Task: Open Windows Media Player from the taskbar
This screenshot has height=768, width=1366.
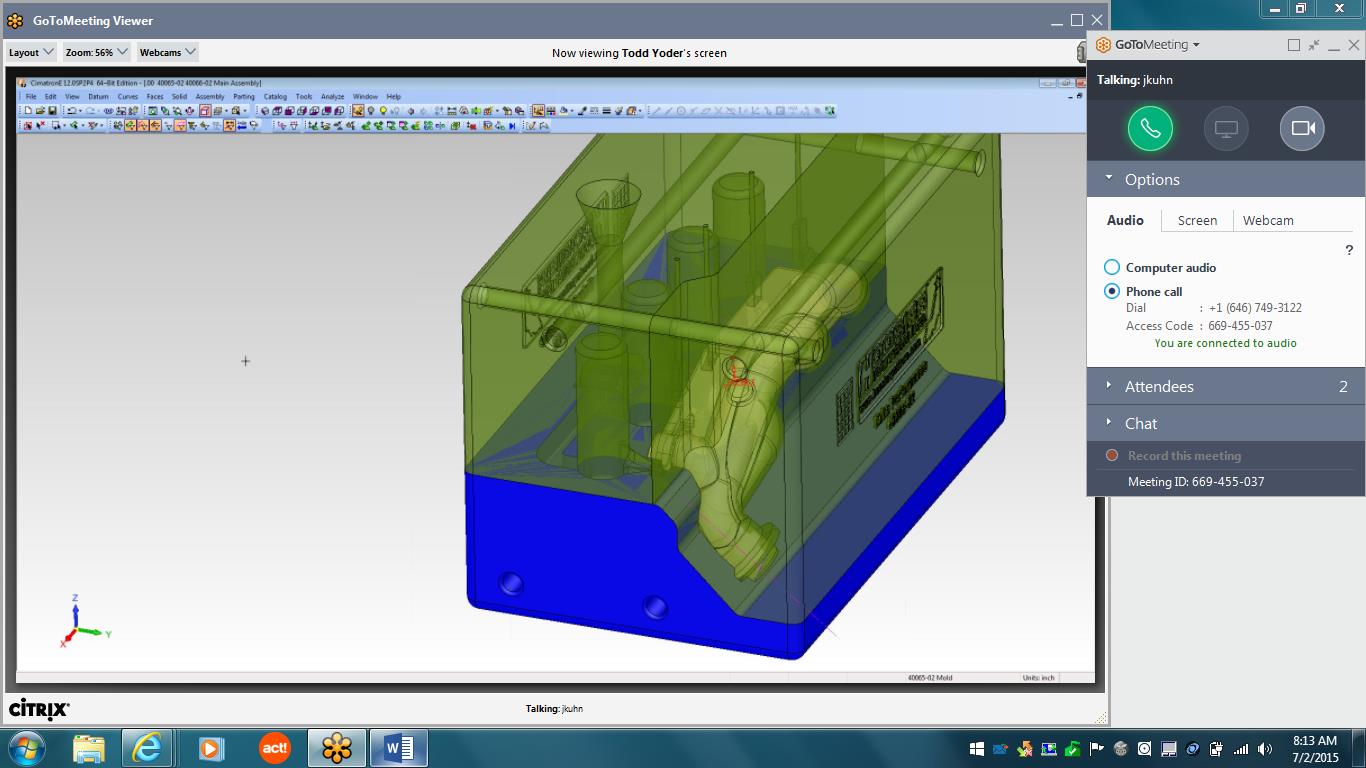Action: tap(210, 748)
